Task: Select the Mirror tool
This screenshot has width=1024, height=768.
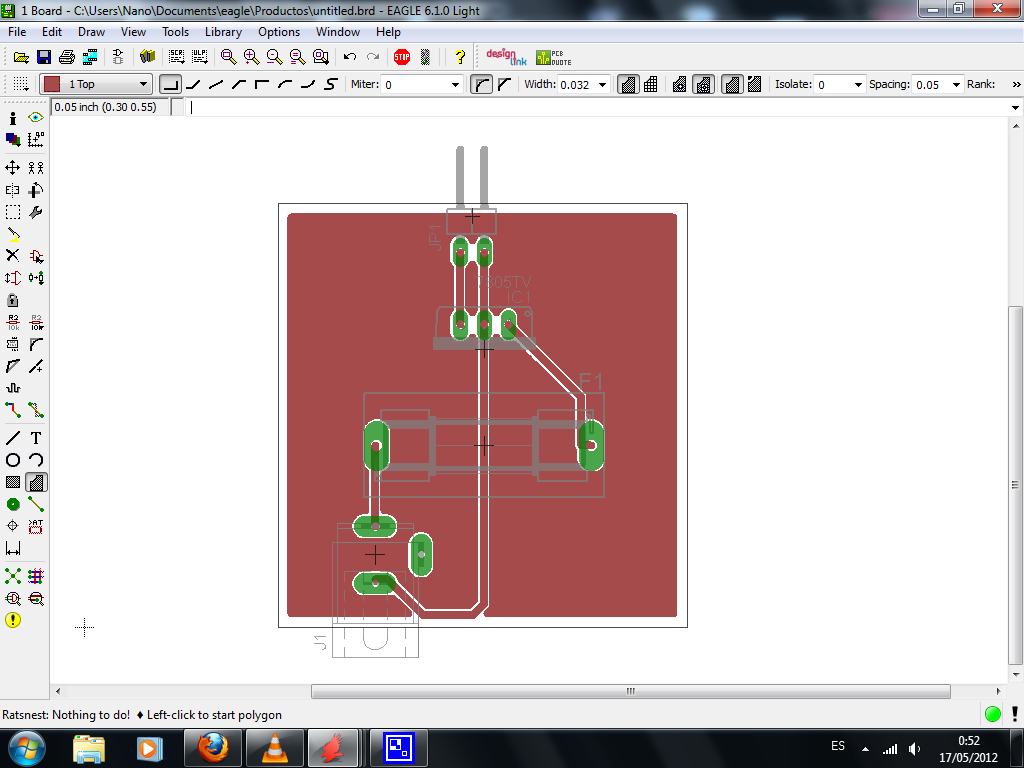Action: point(12,190)
